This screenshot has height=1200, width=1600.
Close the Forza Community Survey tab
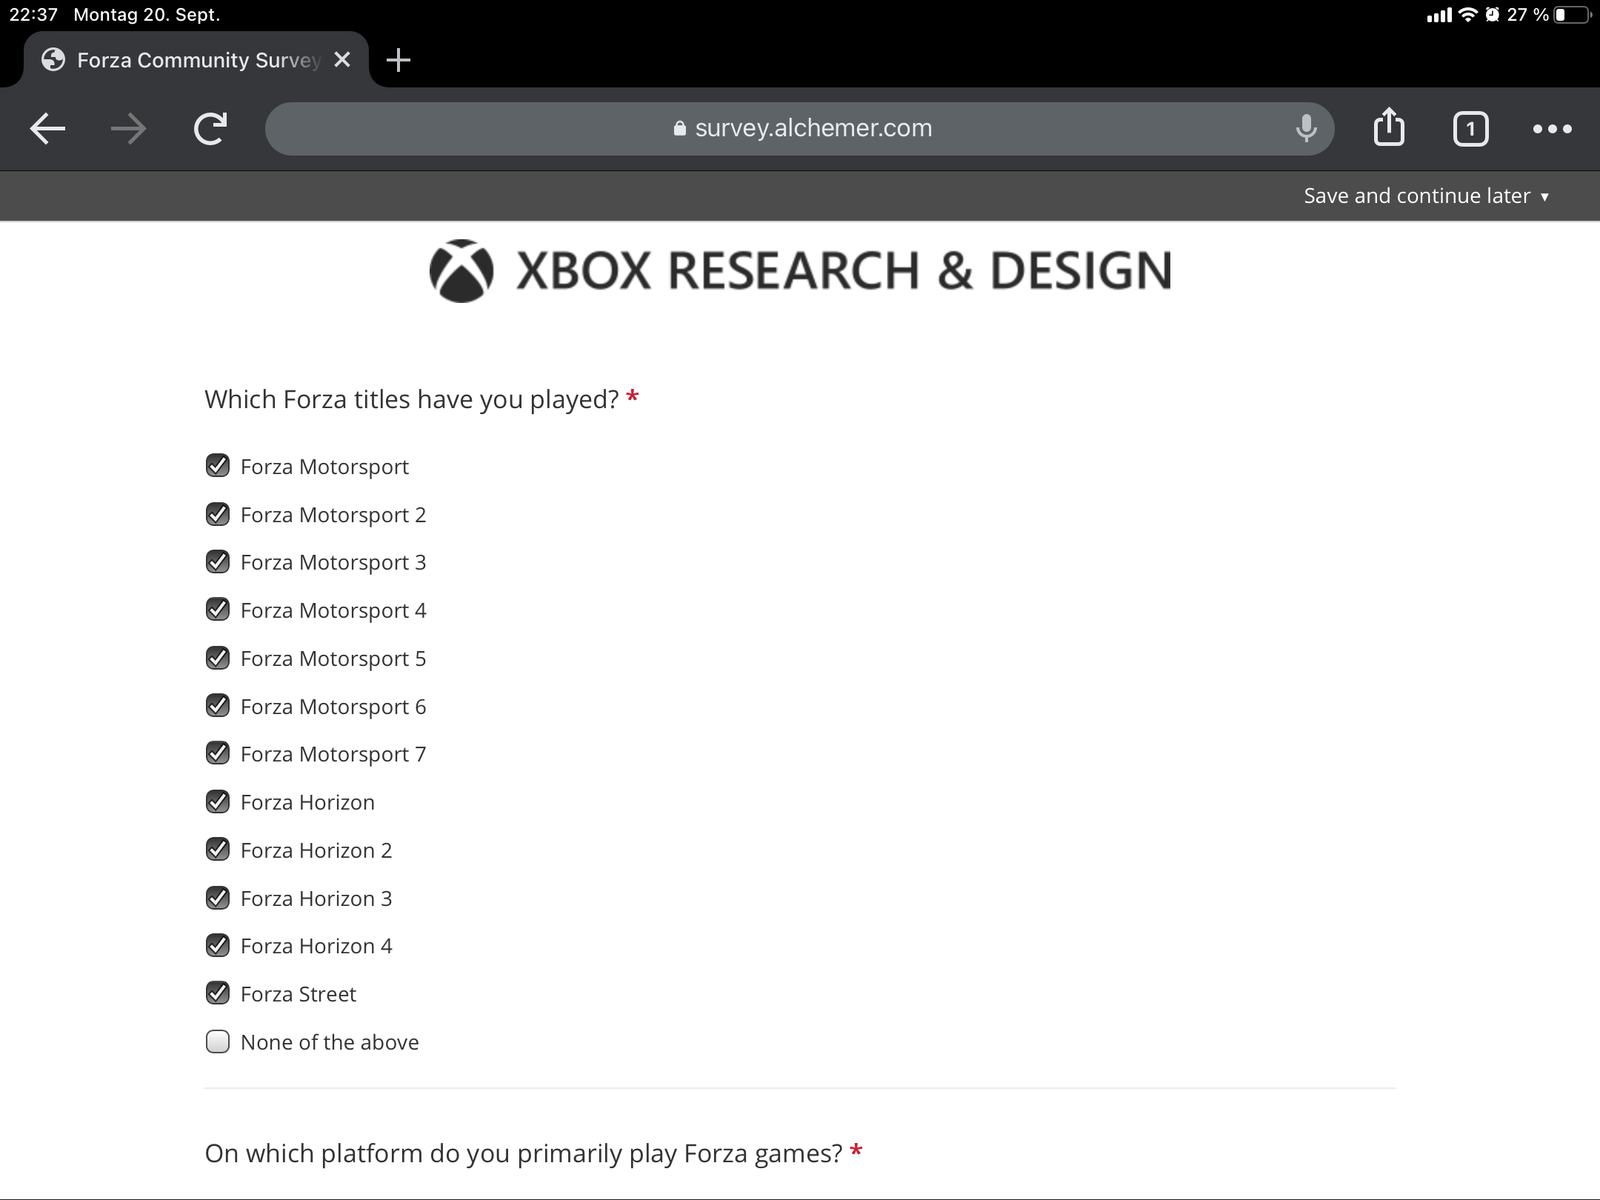click(342, 60)
